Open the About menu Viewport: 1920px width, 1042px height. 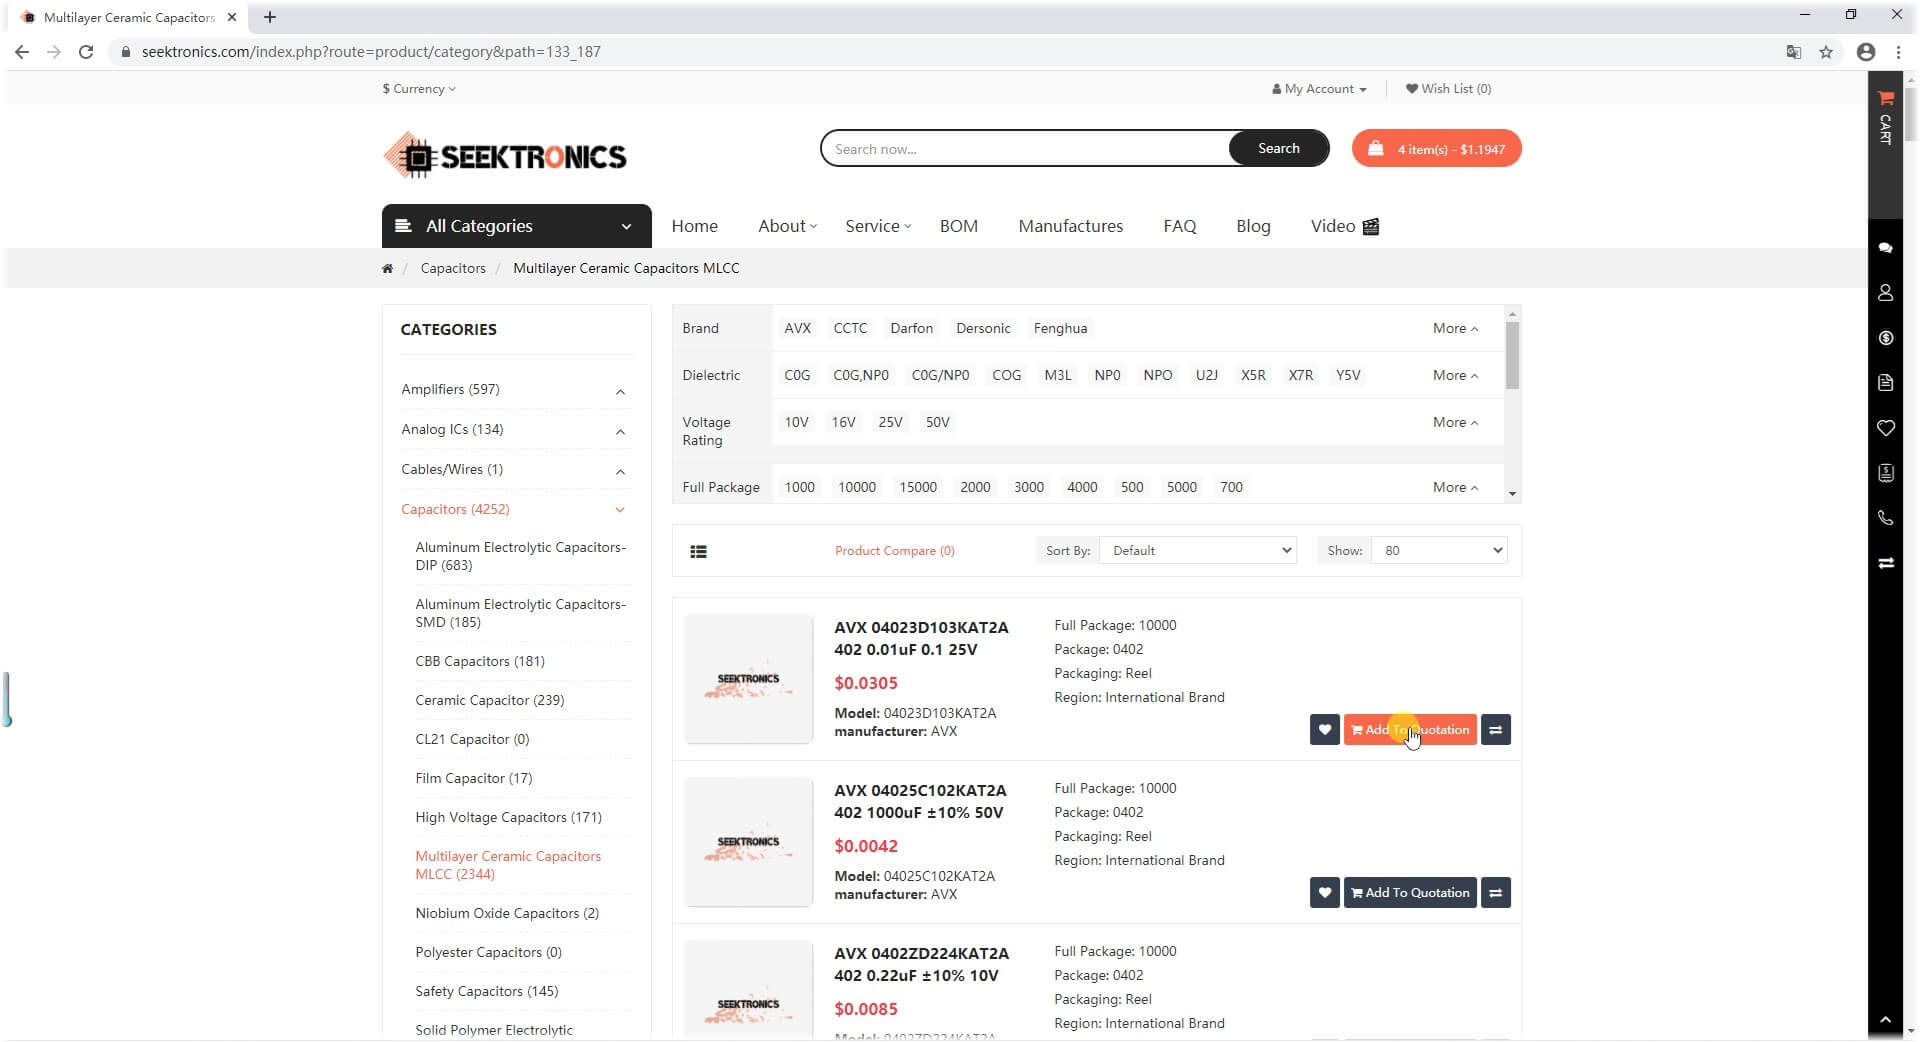[787, 226]
